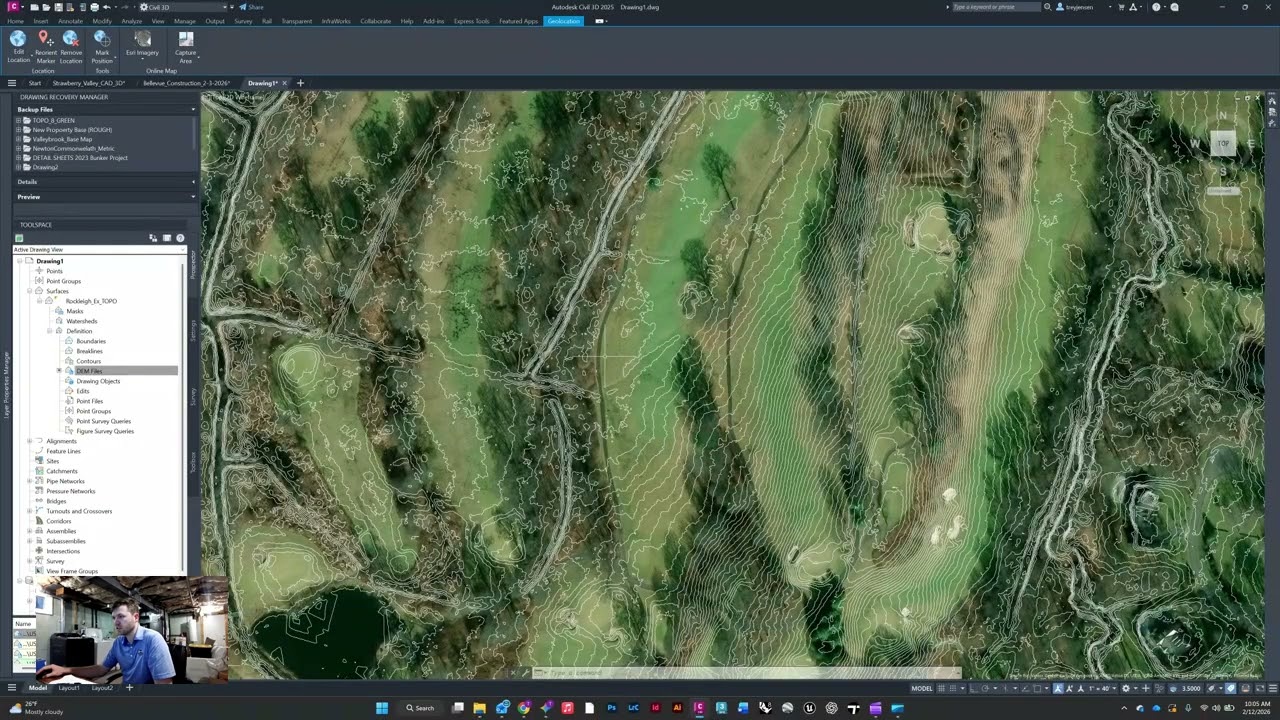Select the Drawing Objects tree item
The image size is (1280, 720).
[x=98, y=381]
